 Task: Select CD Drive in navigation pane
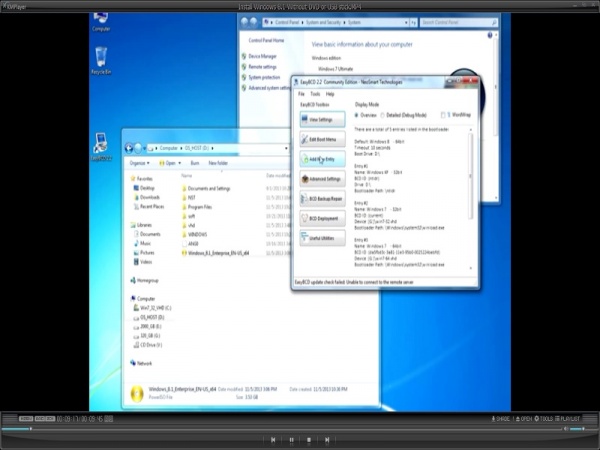click(x=148, y=345)
